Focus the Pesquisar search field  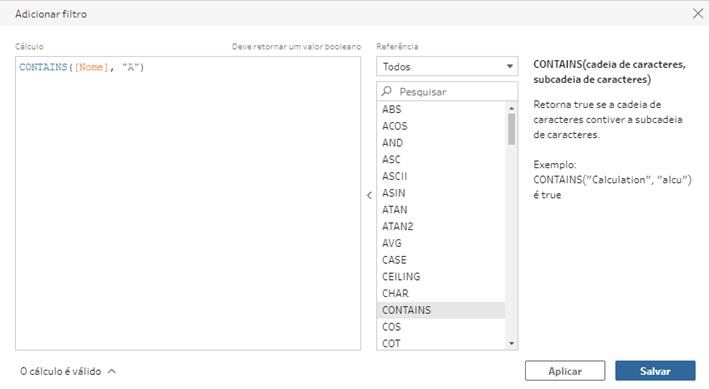coord(447,91)
